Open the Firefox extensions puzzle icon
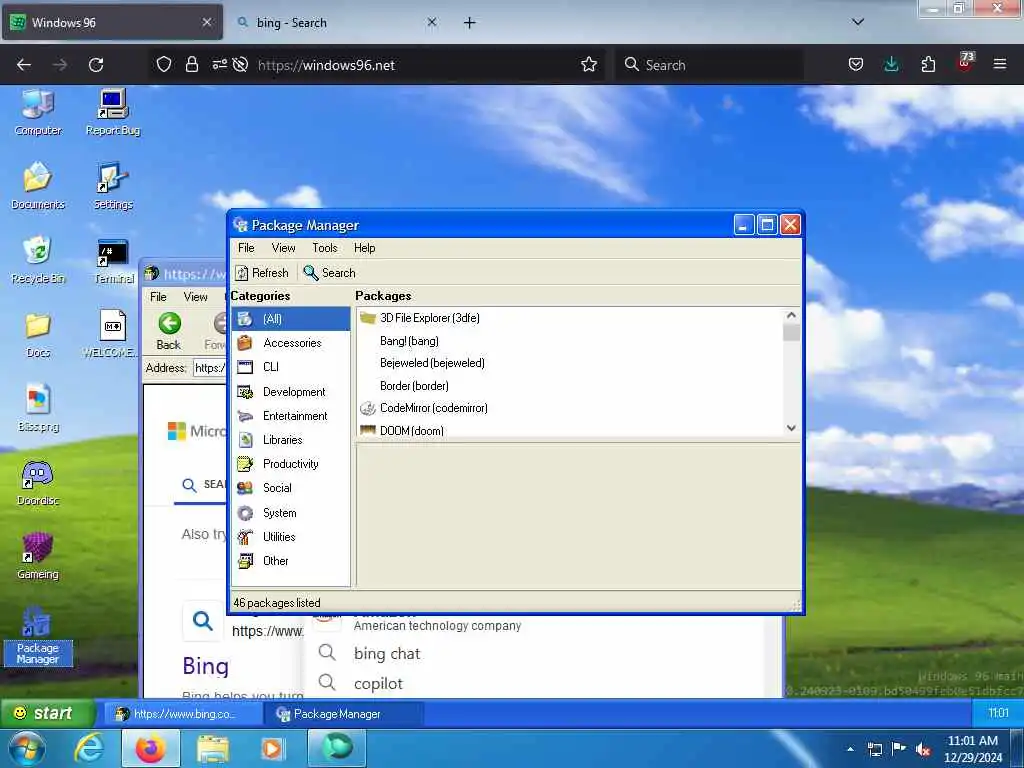Viewport: 1024px width, 768px height. (x=928, y=65)
